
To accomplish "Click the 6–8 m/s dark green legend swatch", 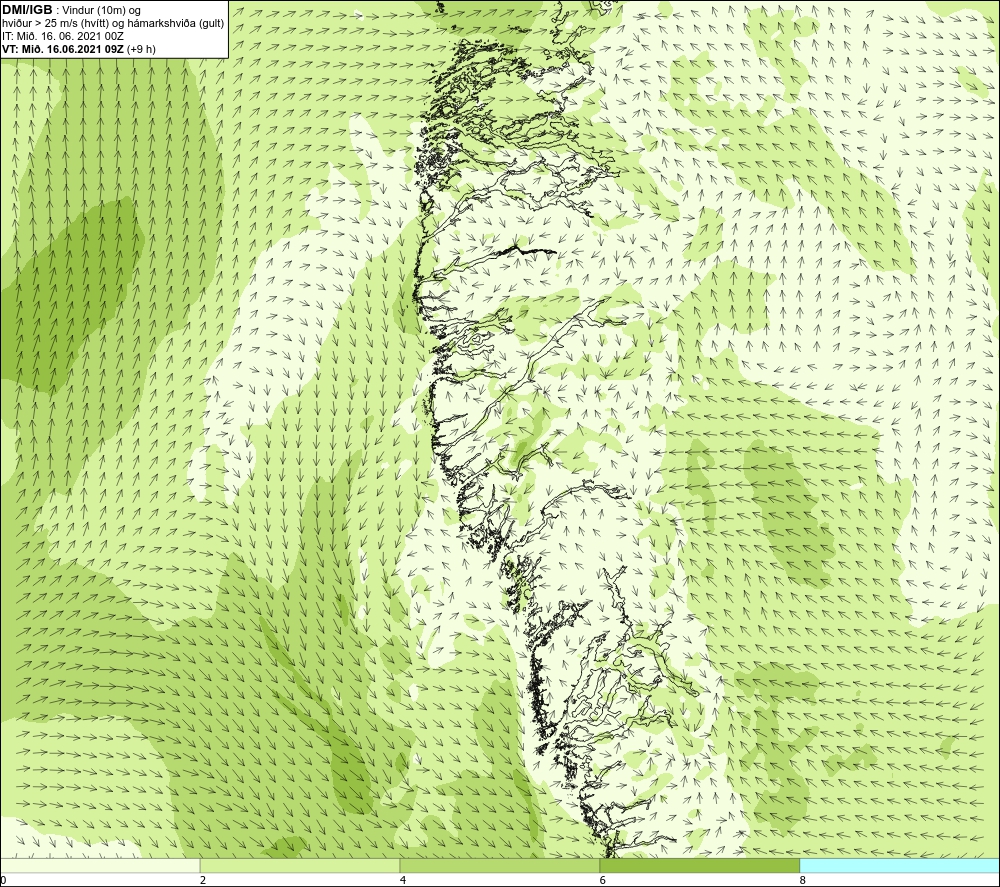I will pos(700,865).
